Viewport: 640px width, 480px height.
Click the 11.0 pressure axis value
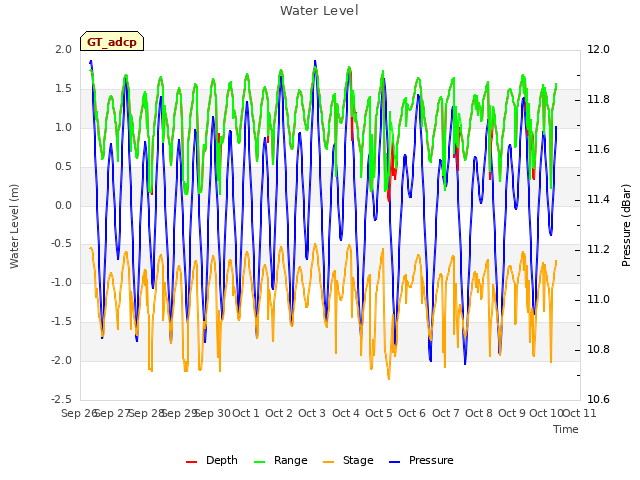pyautogui.click(x=598, y=299)
